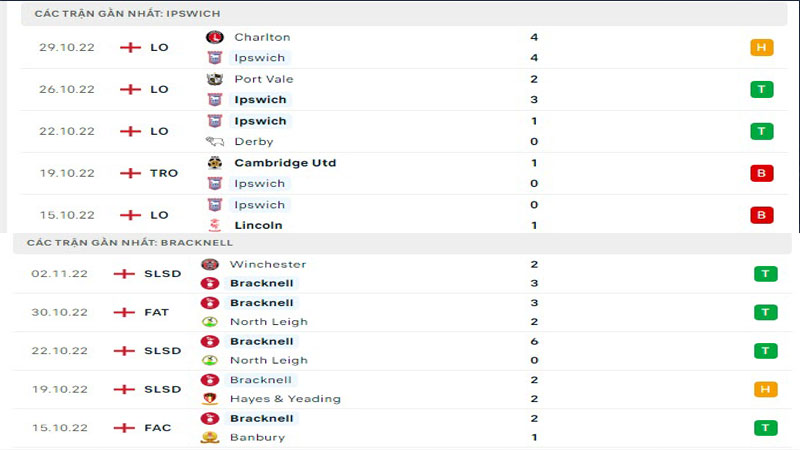Screen dimensions: 800x450
Task: Click the TRO competition label
Action: tap(164, 173)
